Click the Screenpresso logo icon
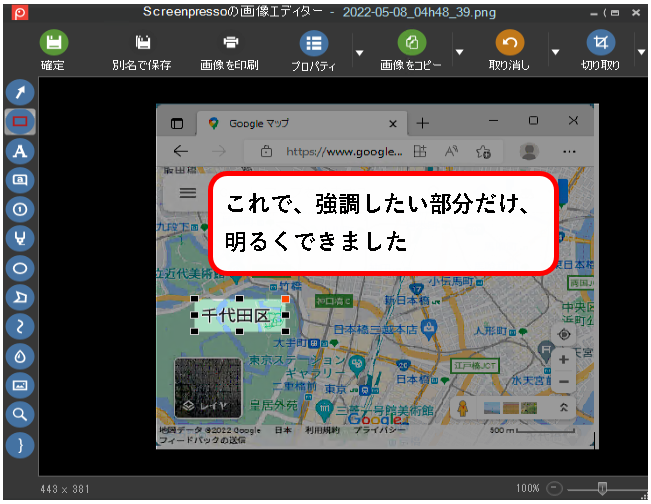651x504 pixels. [20, 13]
